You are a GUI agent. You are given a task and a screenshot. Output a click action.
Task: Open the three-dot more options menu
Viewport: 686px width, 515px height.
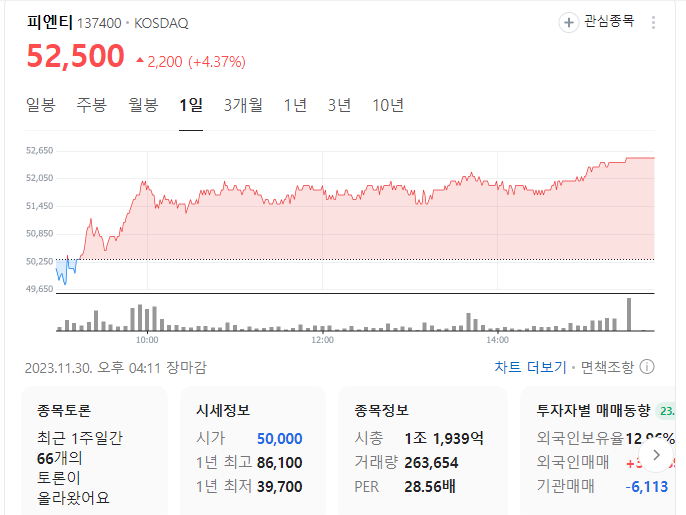point(653,22)
